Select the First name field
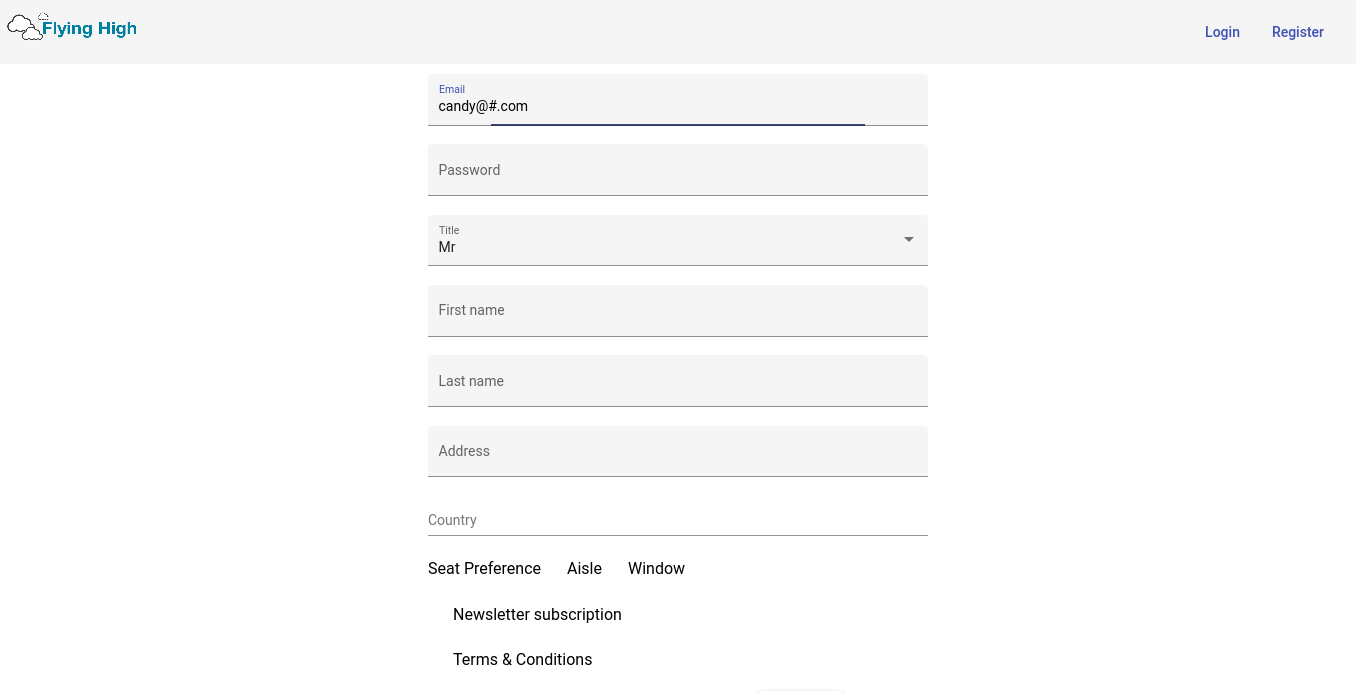Viewport: 1366px width, 694px height. [x=678, y=311]
